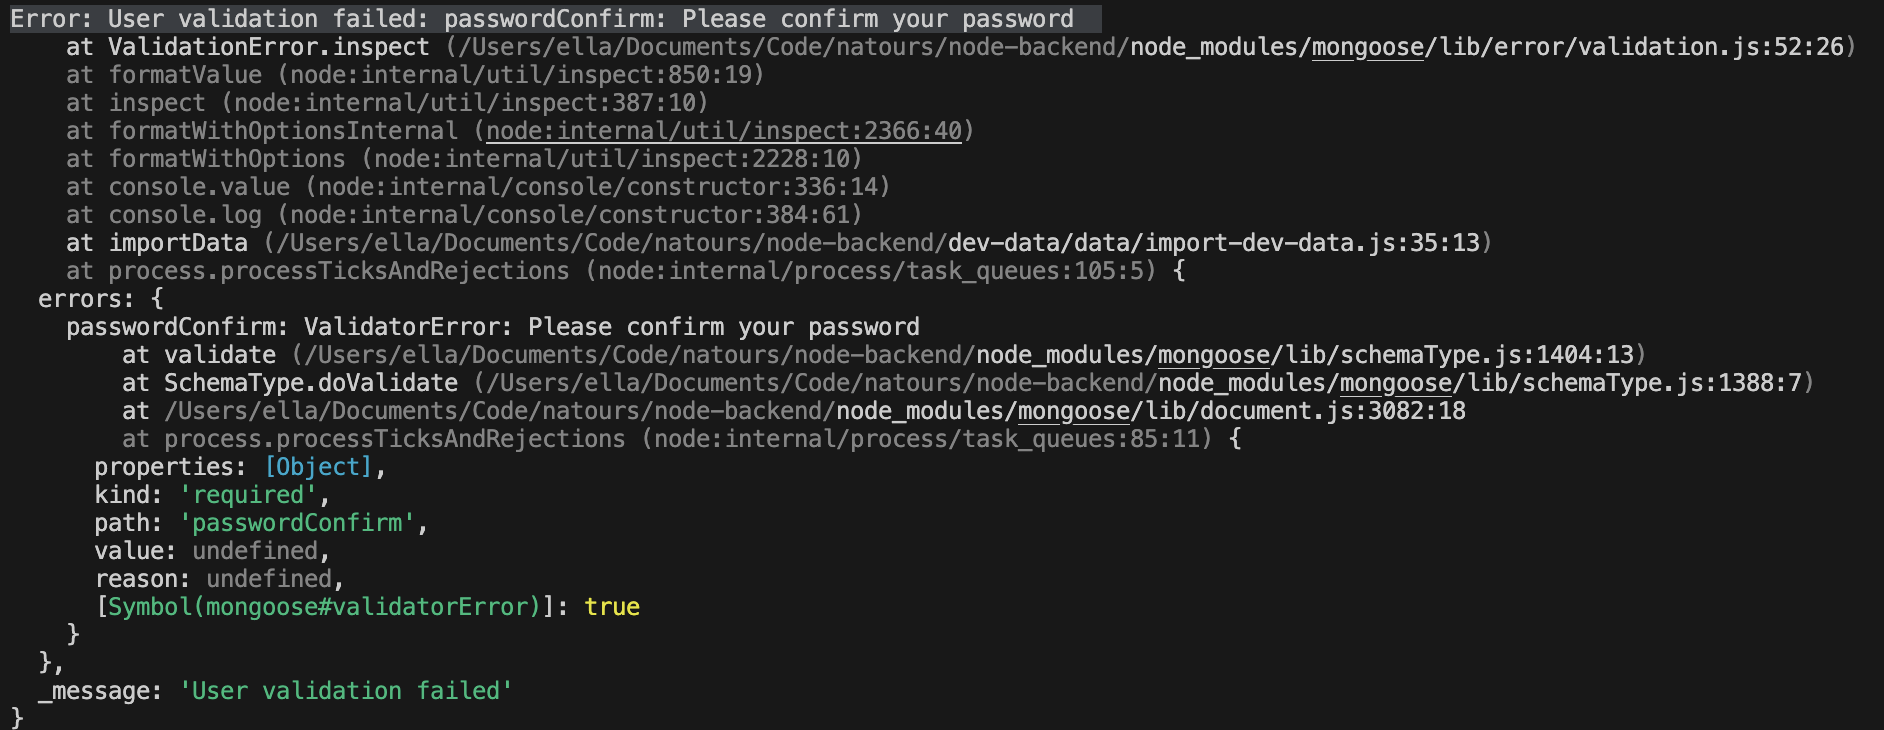Screen dimensions: 1884x730
Task: Click the Symbol(mongoose#validatorError) key
Action: coord(324,607)
